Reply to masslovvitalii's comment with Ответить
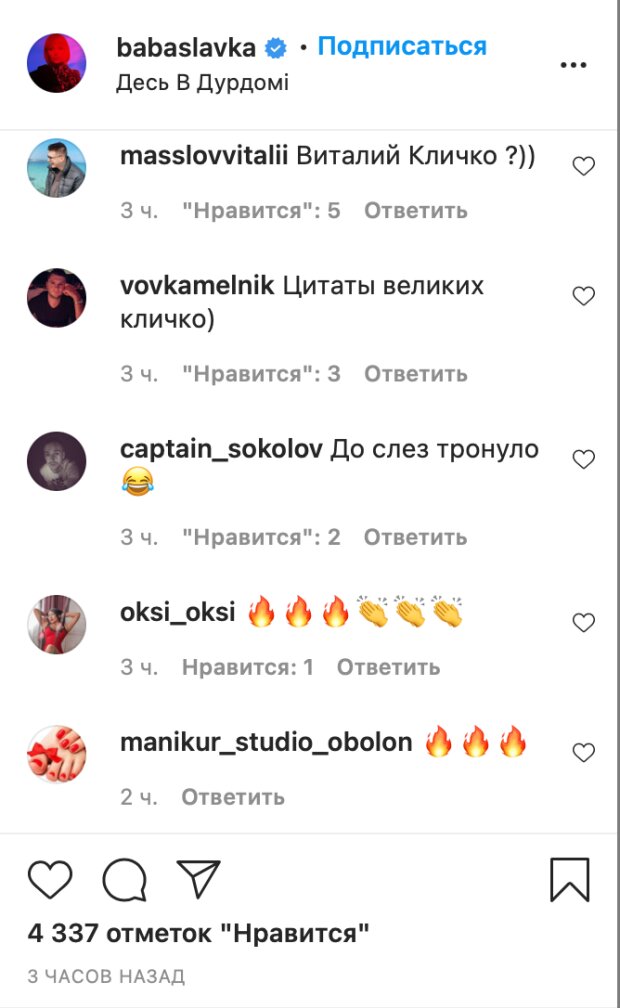The image size is (620, 1008). pos(415,211)
